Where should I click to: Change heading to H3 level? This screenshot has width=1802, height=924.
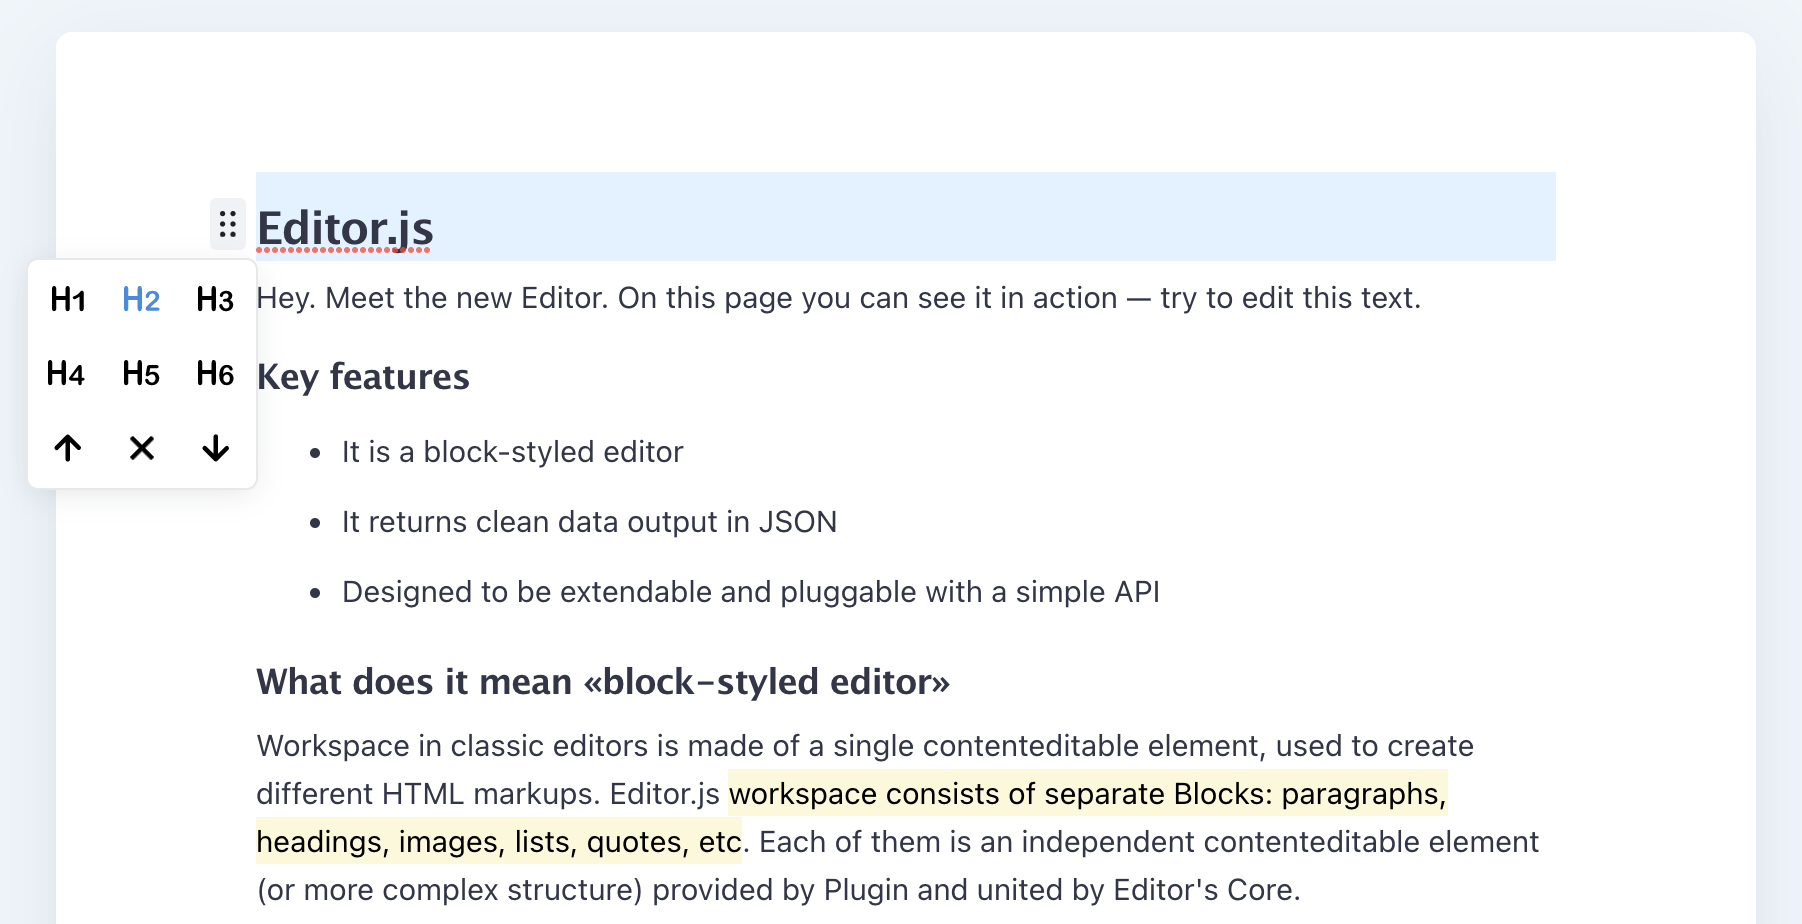[x=215, y=299]
